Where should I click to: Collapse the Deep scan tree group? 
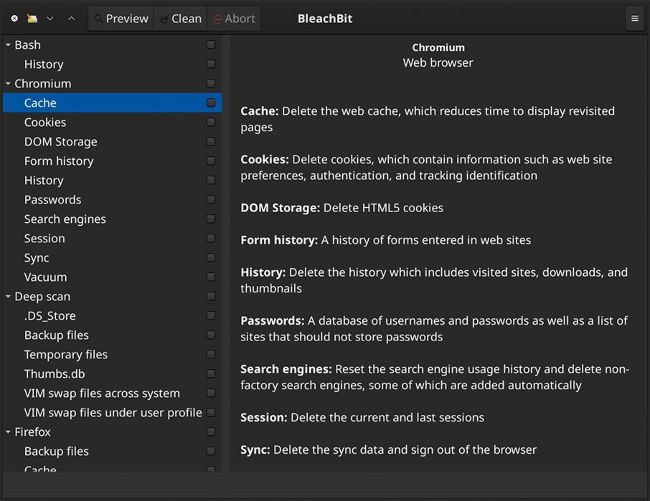tap(8, 296)
